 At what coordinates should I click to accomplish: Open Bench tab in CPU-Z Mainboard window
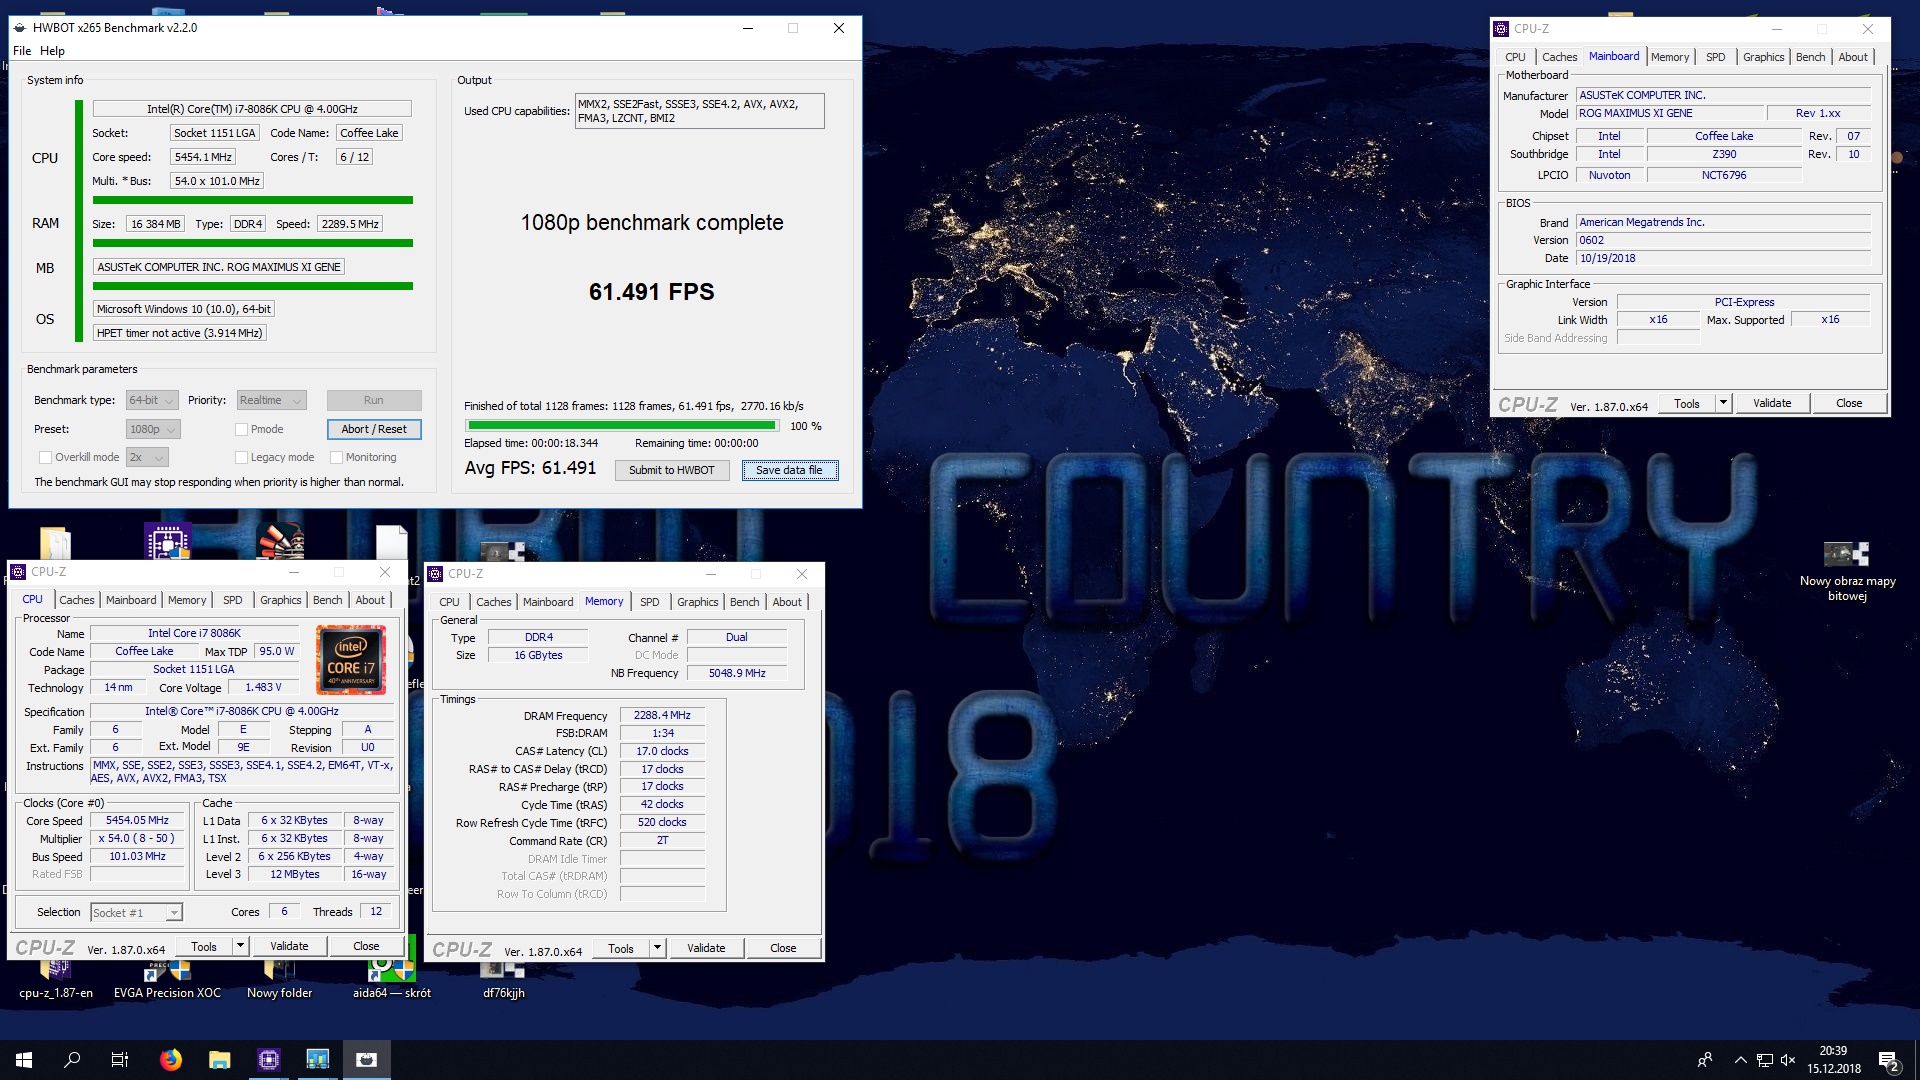tap(1810, 57)
